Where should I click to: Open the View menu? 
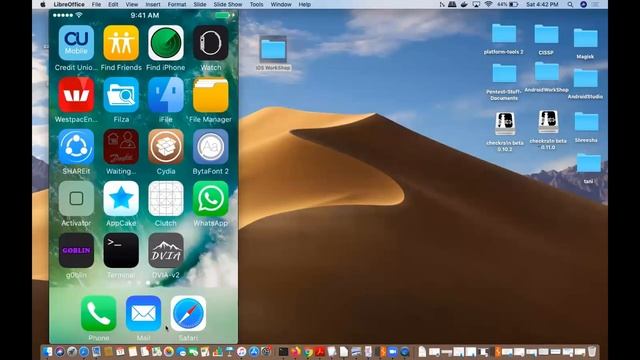click(131, 4)
